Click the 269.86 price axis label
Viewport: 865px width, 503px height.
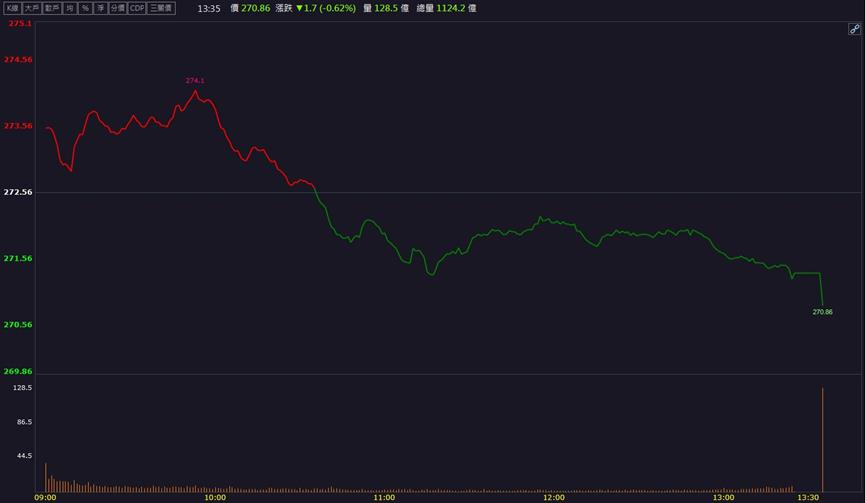18,371
